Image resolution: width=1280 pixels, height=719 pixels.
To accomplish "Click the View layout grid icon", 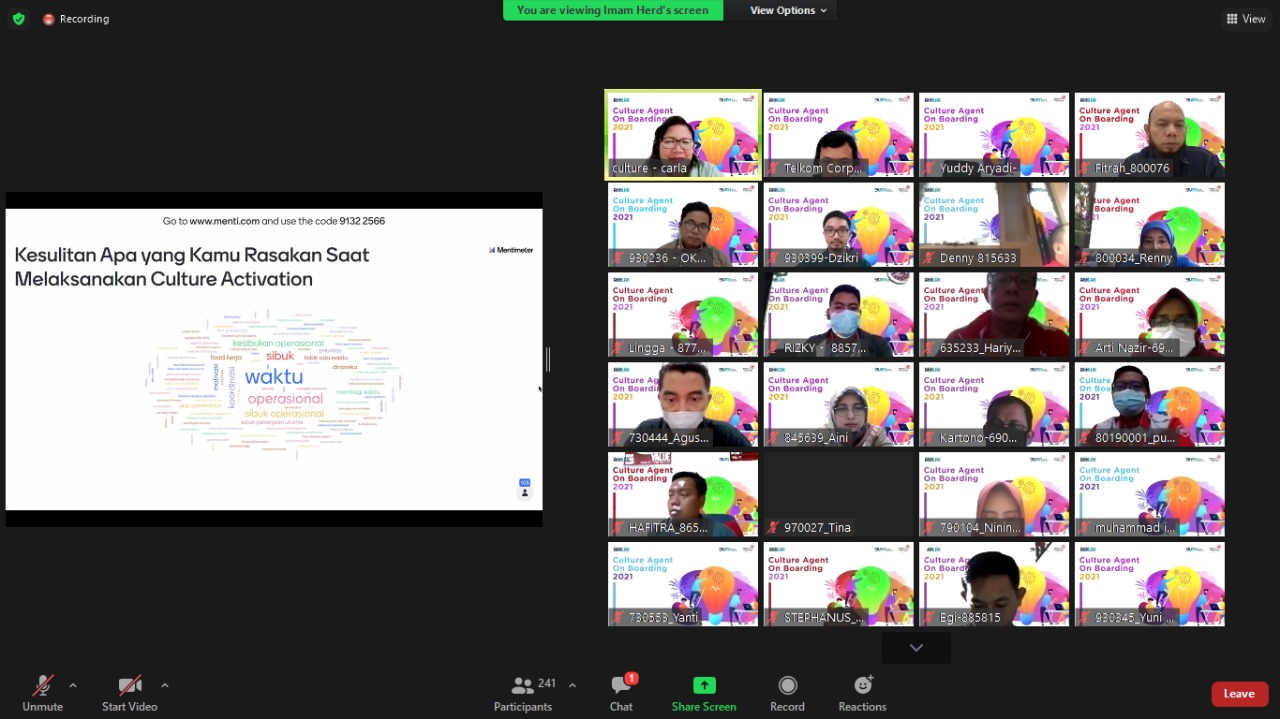I will (x=1232, y=19).
